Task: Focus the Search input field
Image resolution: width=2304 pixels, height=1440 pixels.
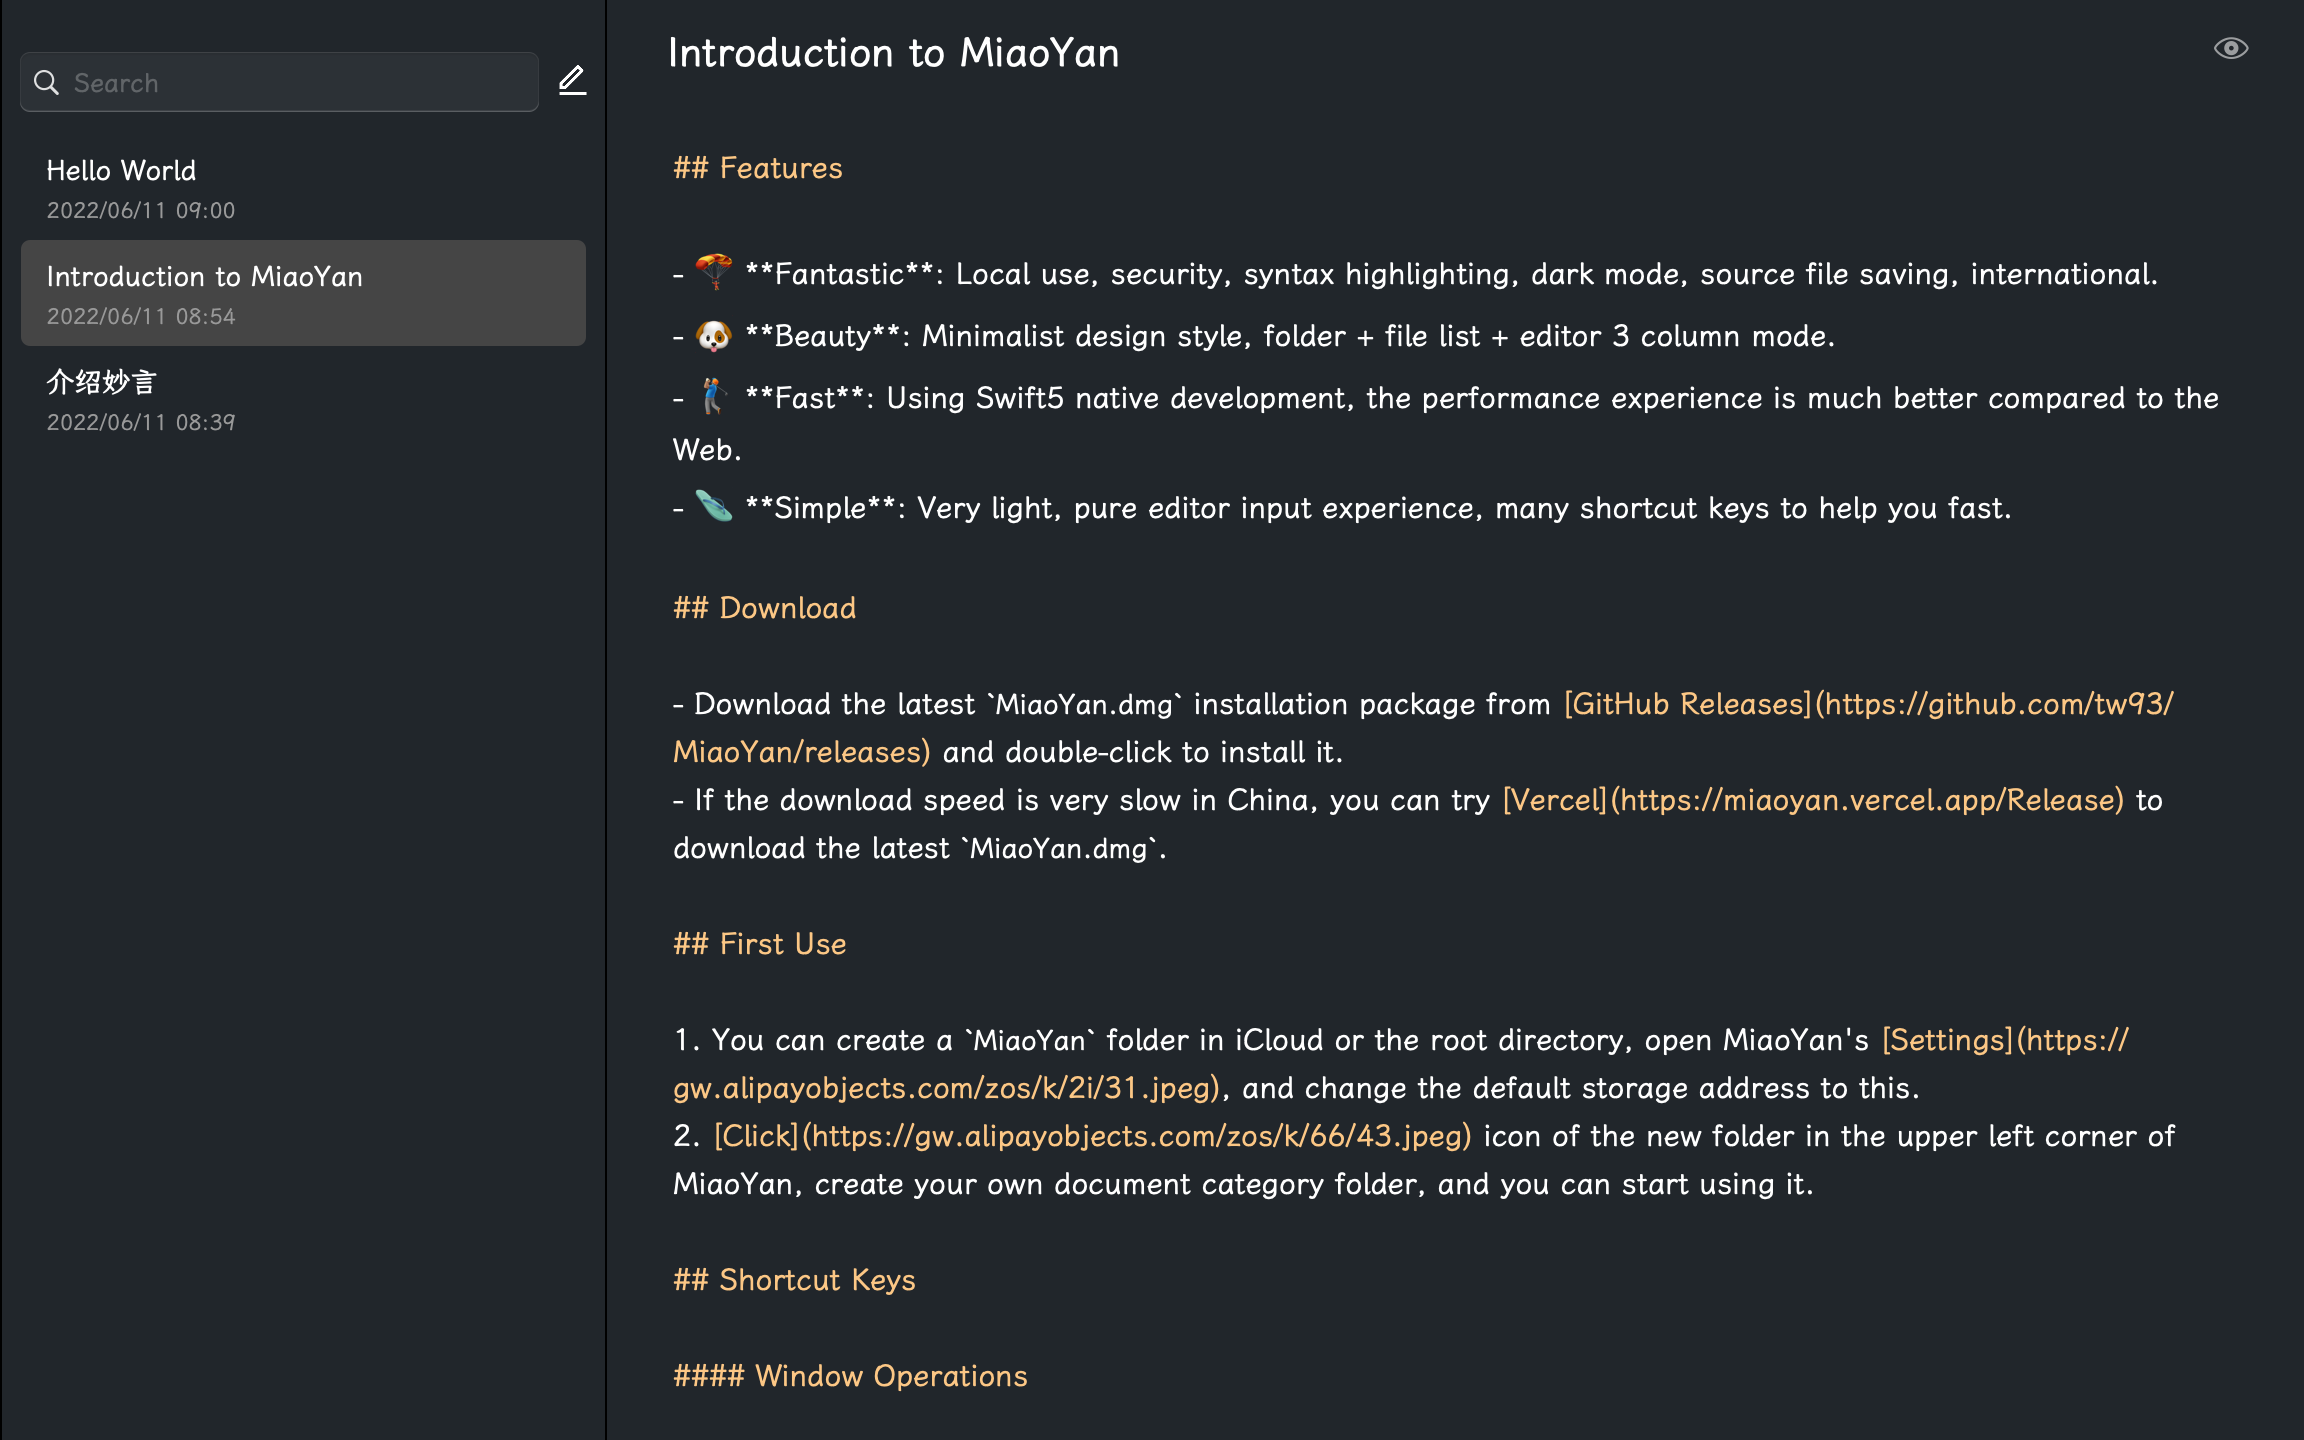Action: click(x=279, y=82)
